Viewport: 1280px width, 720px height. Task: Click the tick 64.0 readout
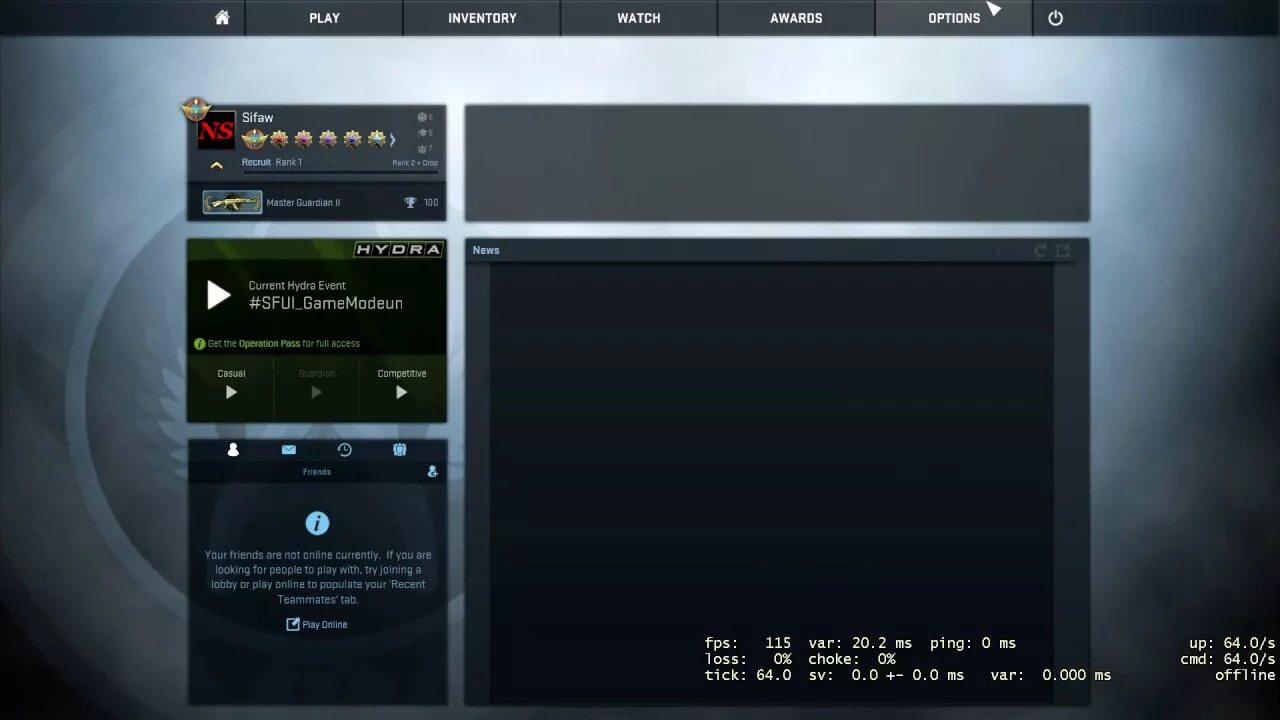748,675
